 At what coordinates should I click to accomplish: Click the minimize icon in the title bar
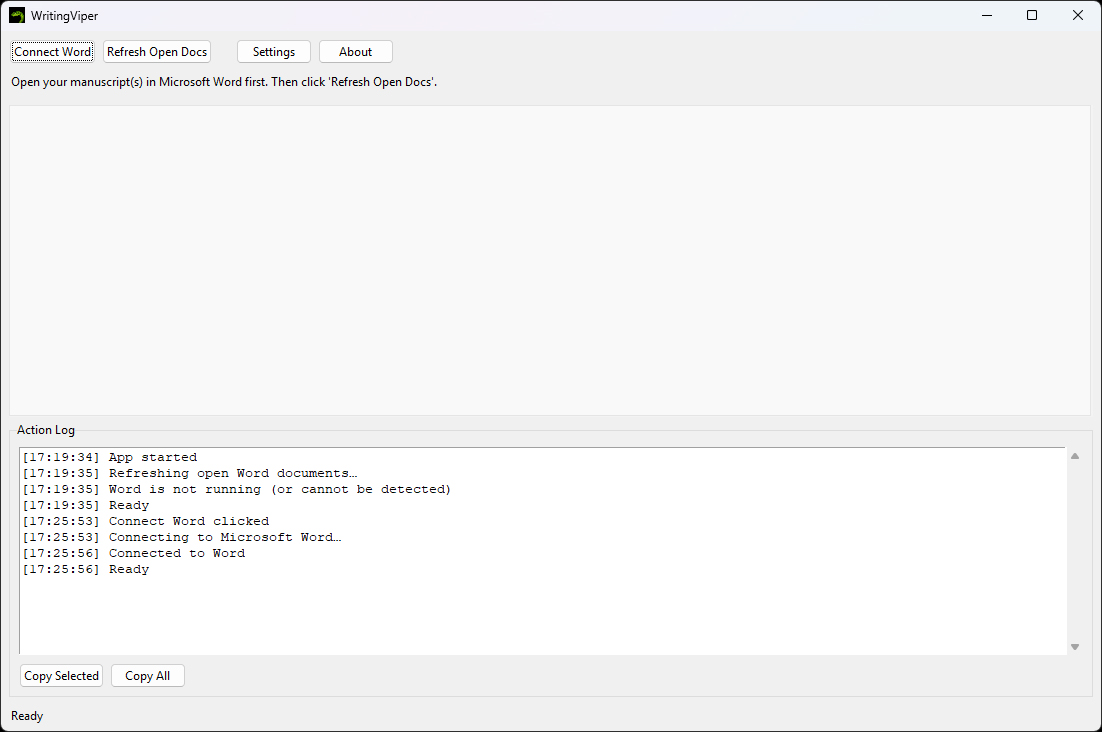point(986,15)
